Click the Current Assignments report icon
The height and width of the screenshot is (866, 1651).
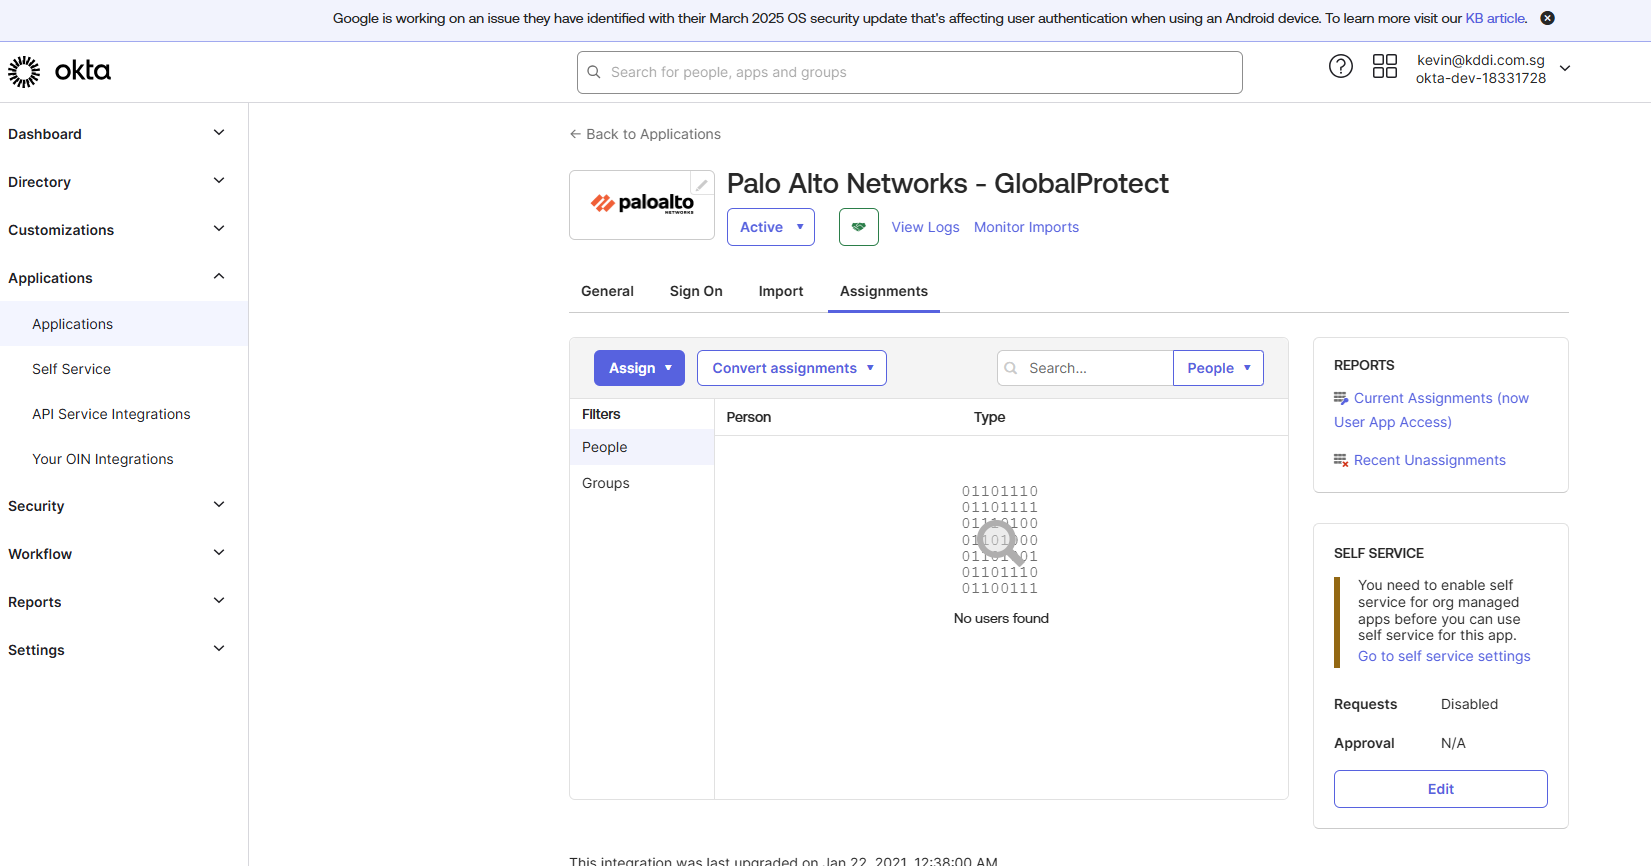point(1341,398)
